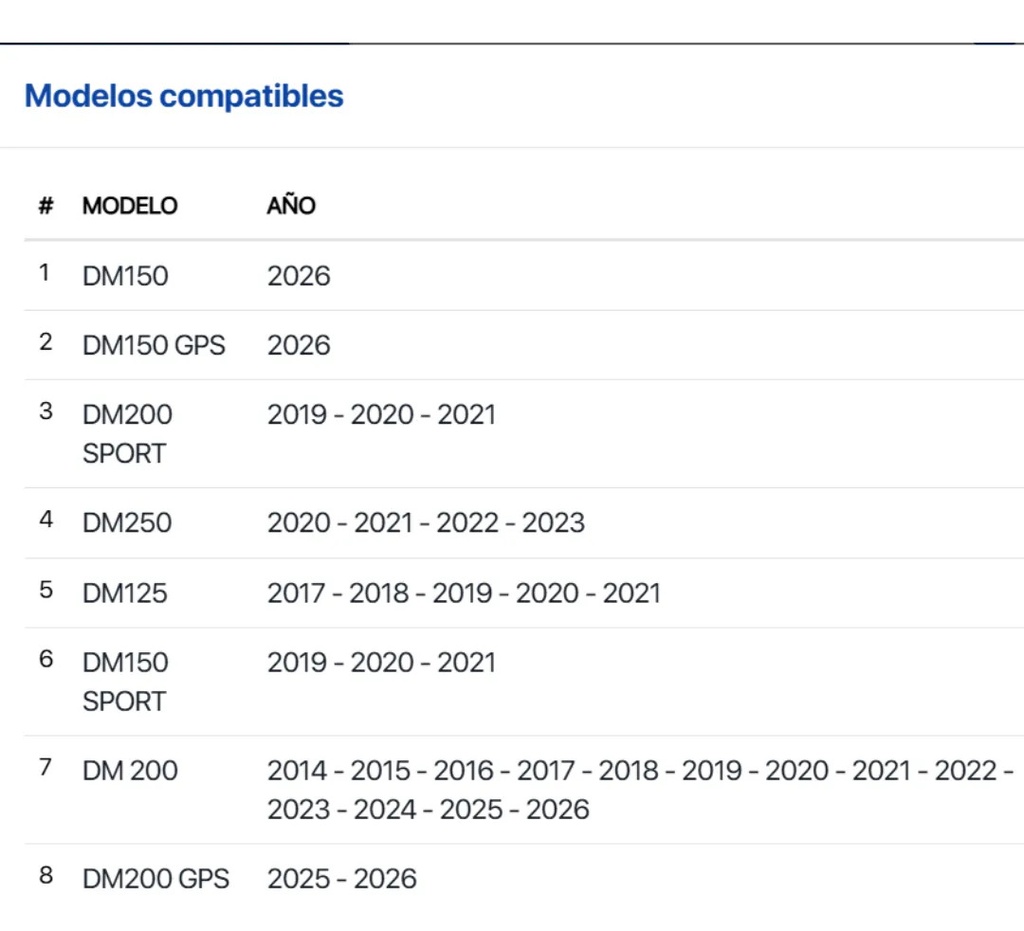Select the DM200 GPS model name
This screenshot has height=931, width=1024.
coord(156,879)
